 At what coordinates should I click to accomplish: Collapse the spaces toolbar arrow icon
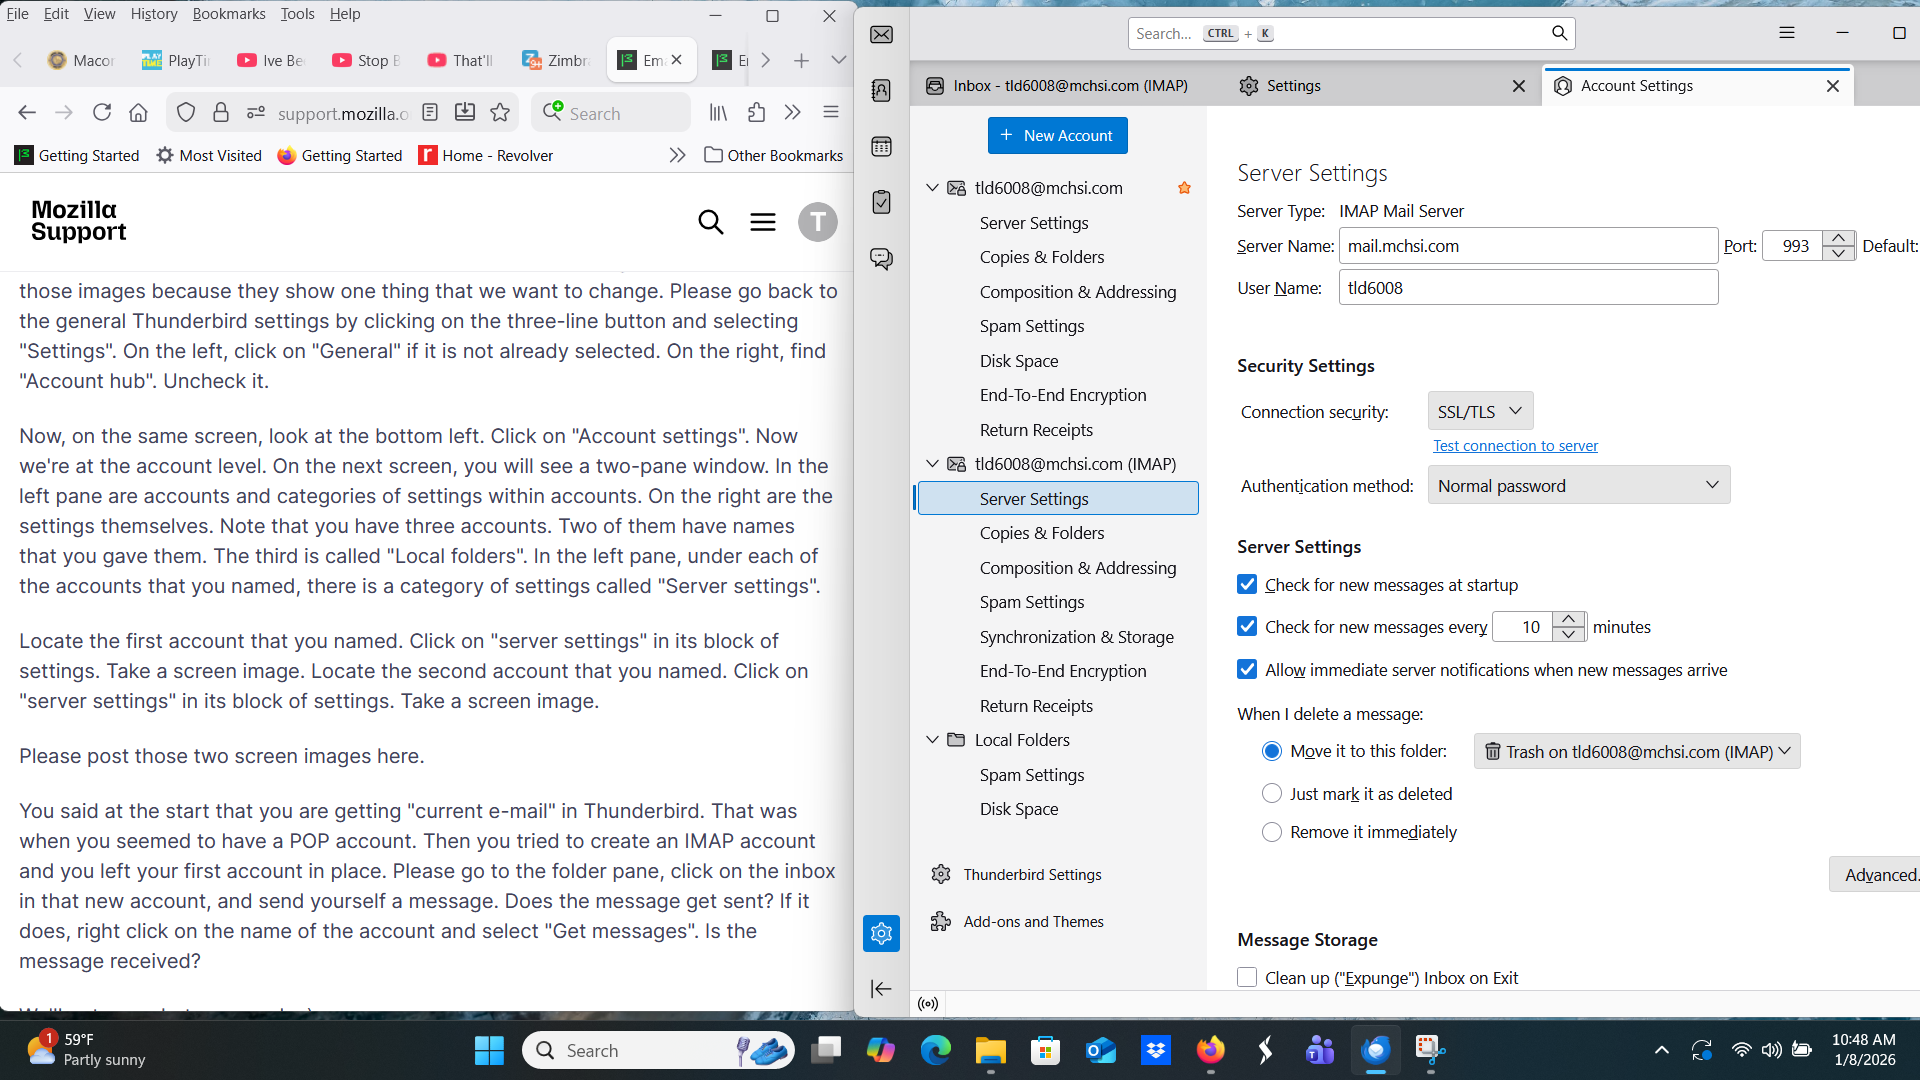[881, 989]
